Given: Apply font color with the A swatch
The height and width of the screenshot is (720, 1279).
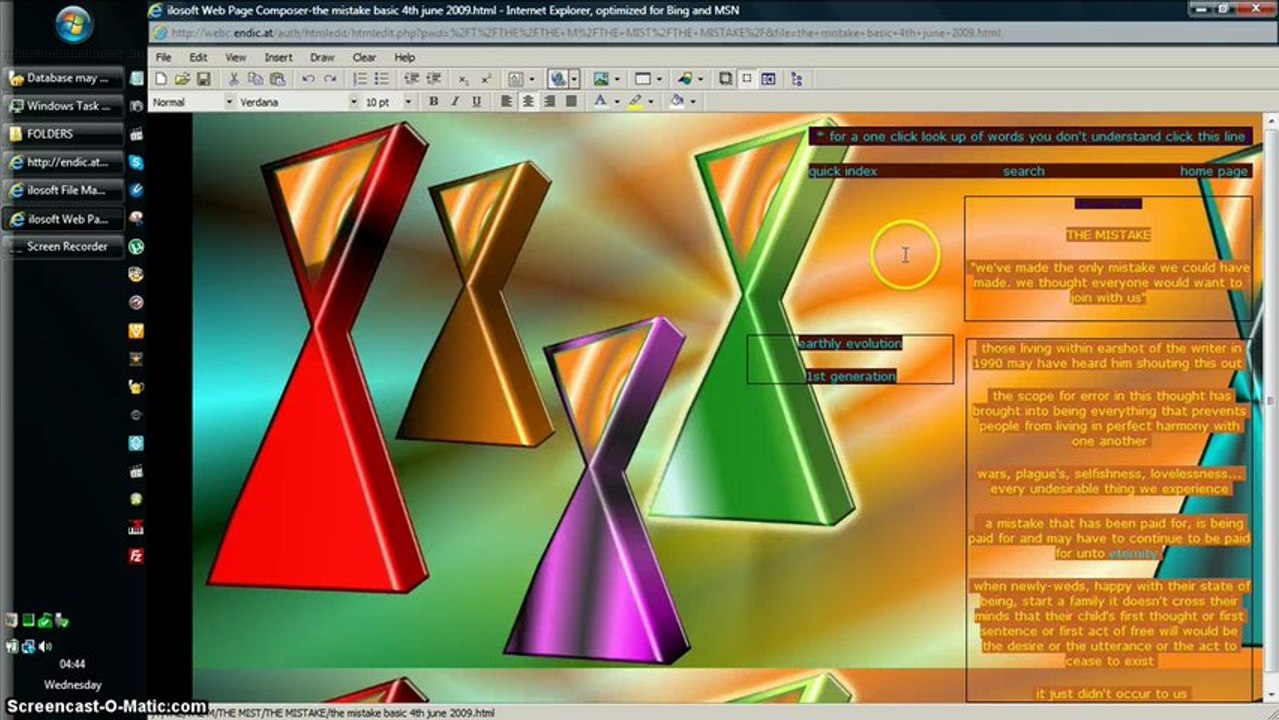Looking at the screenshot, I should coord(600,101).
